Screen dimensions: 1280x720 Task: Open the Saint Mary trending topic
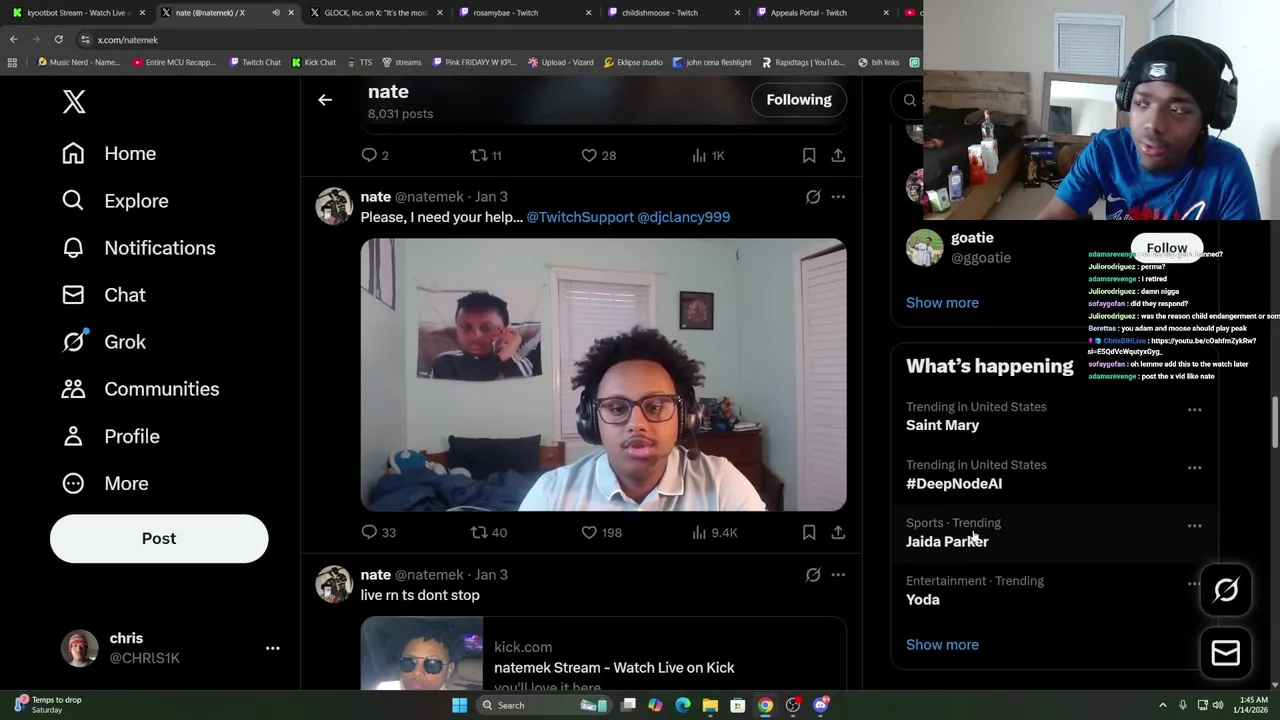tap(942, 425)
